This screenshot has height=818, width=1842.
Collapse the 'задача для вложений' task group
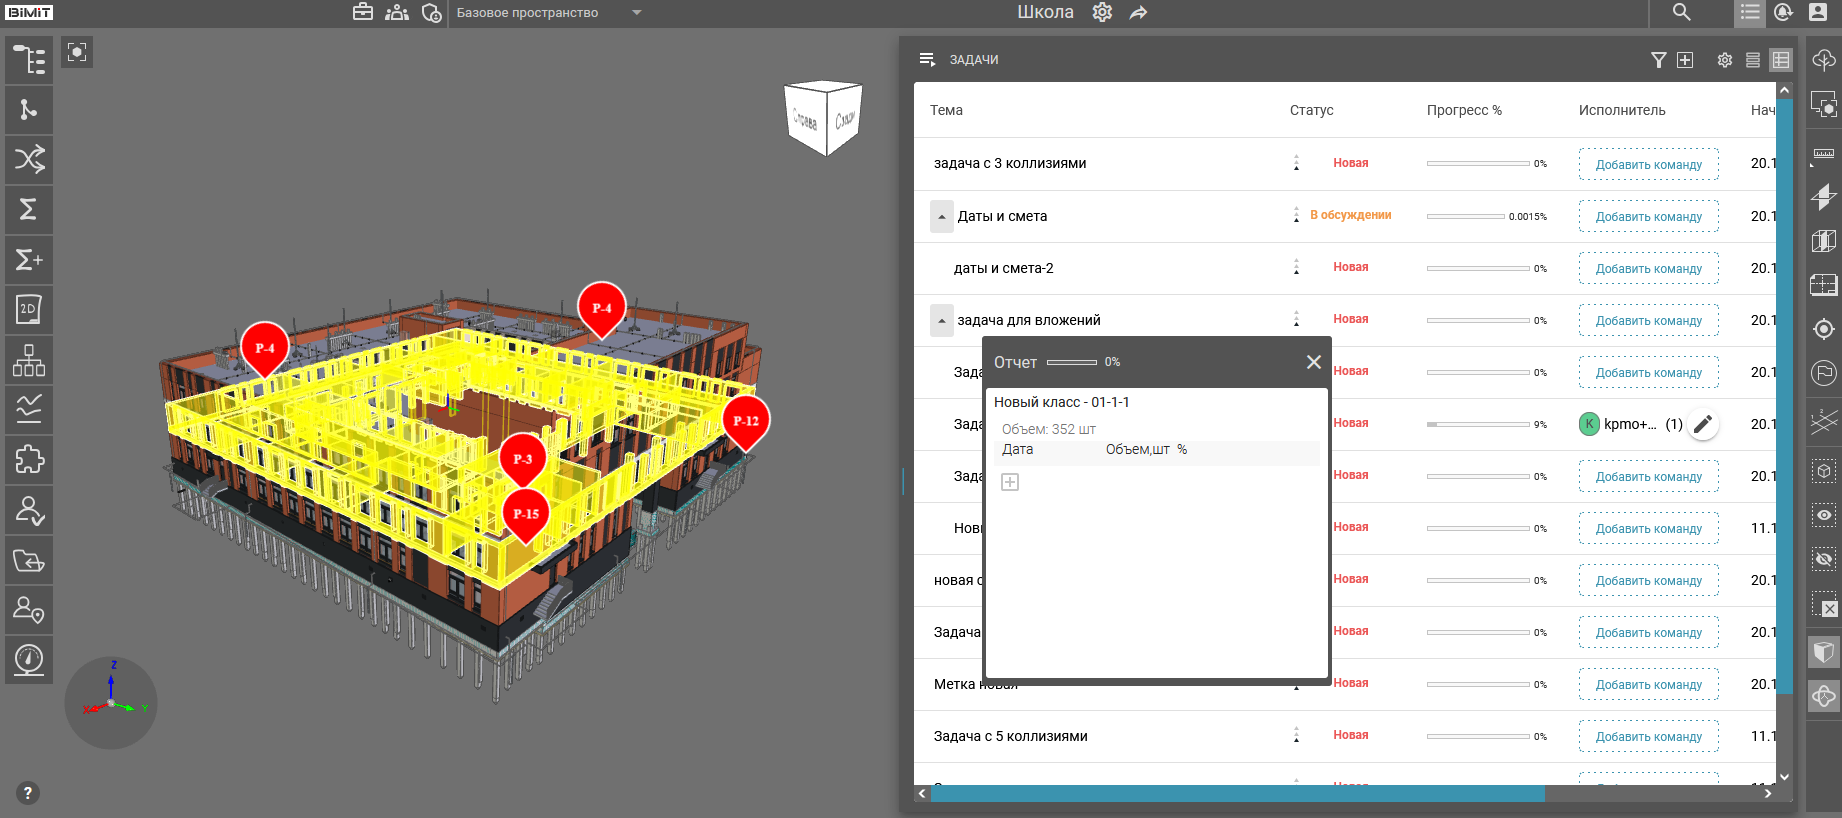pos(942,321)
